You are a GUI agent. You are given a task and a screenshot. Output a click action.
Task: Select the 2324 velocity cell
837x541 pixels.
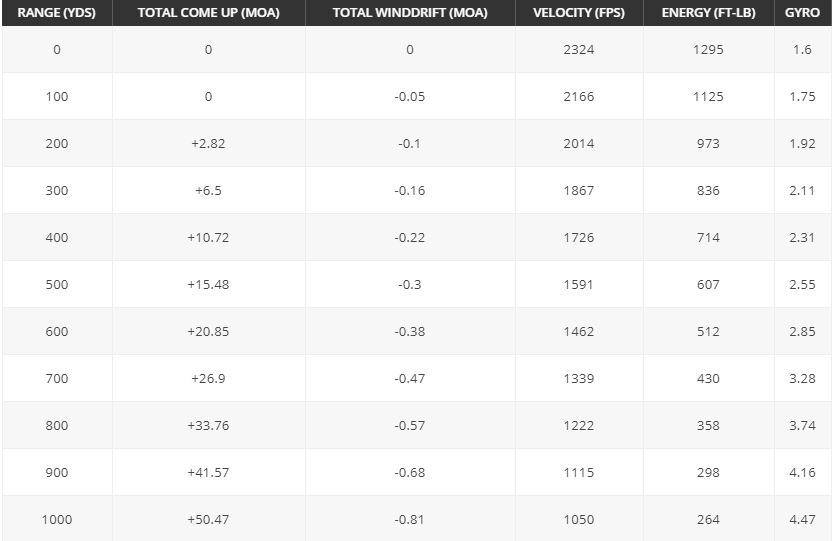[x=578, y=50]
